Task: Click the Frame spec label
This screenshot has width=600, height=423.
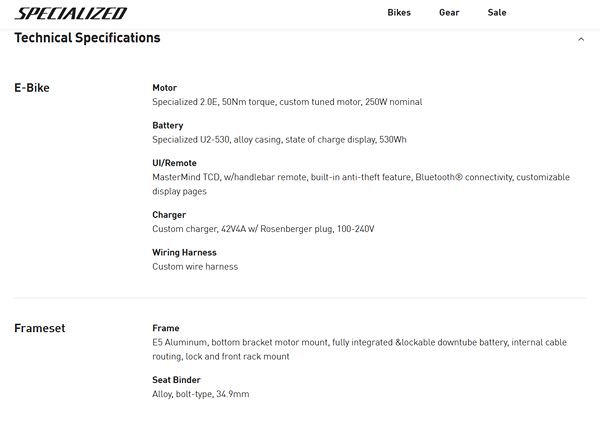Action: point(166,328)
